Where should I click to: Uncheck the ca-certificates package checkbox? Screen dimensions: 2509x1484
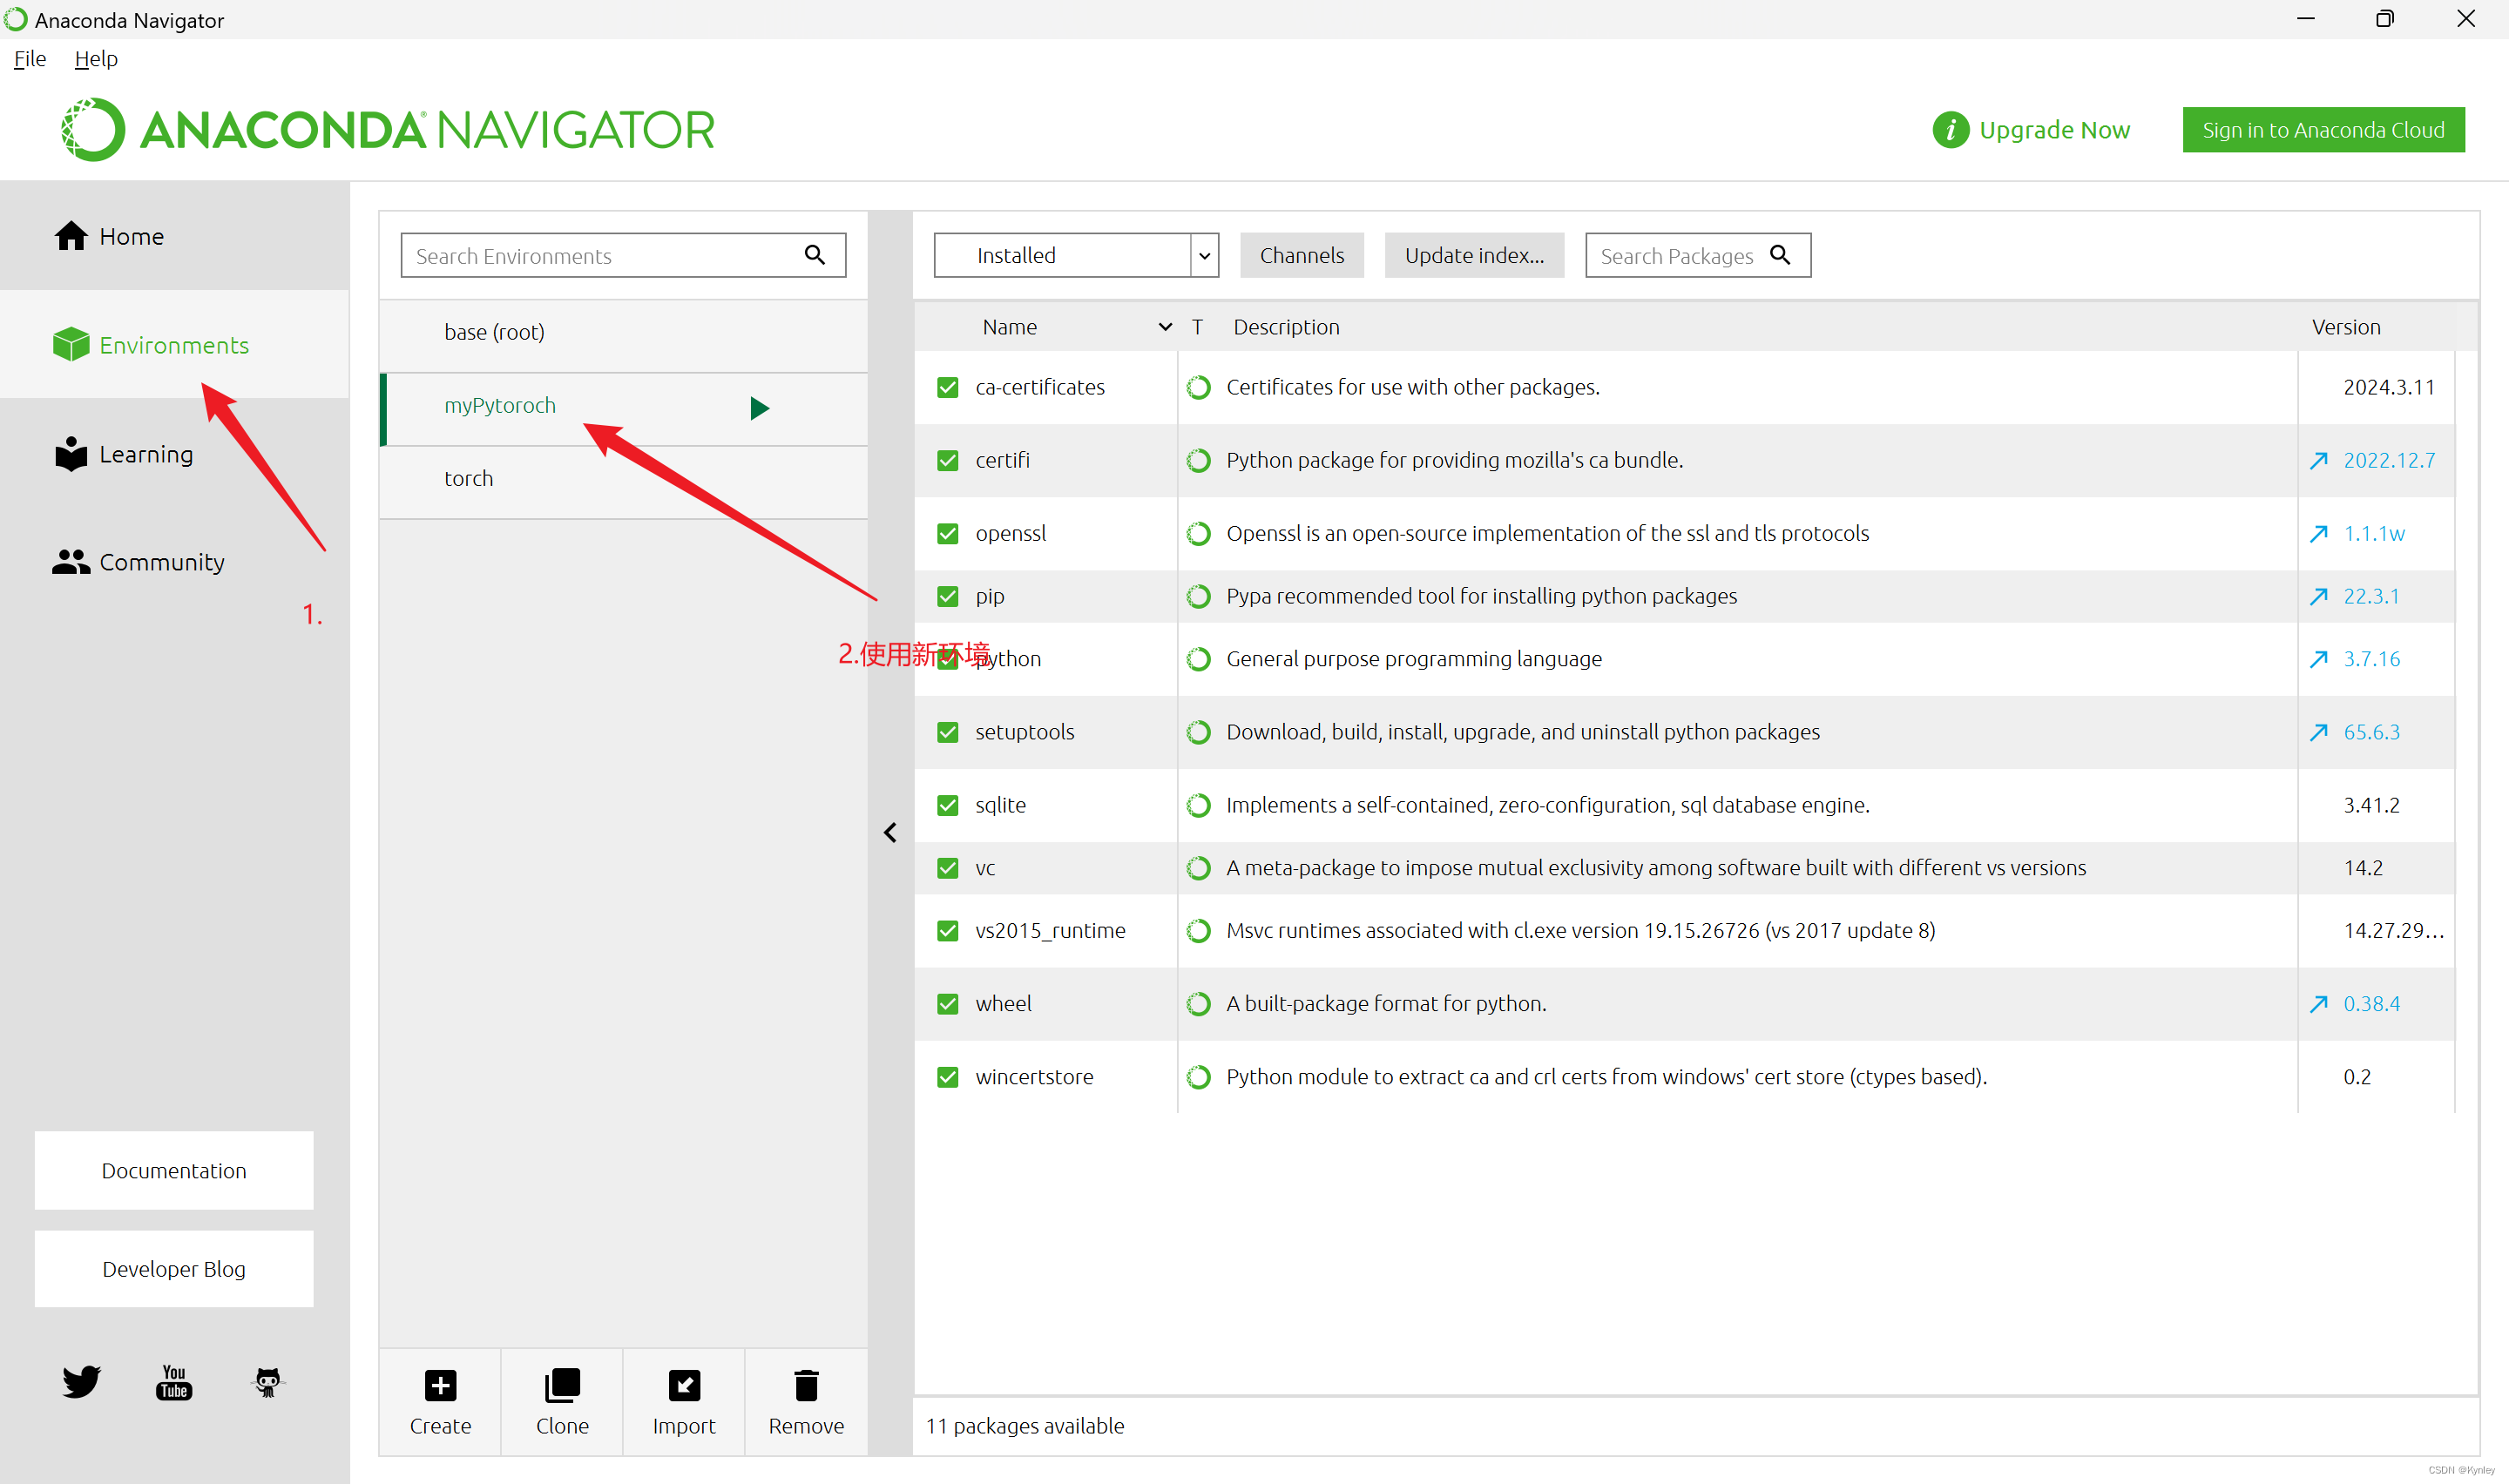947,387
